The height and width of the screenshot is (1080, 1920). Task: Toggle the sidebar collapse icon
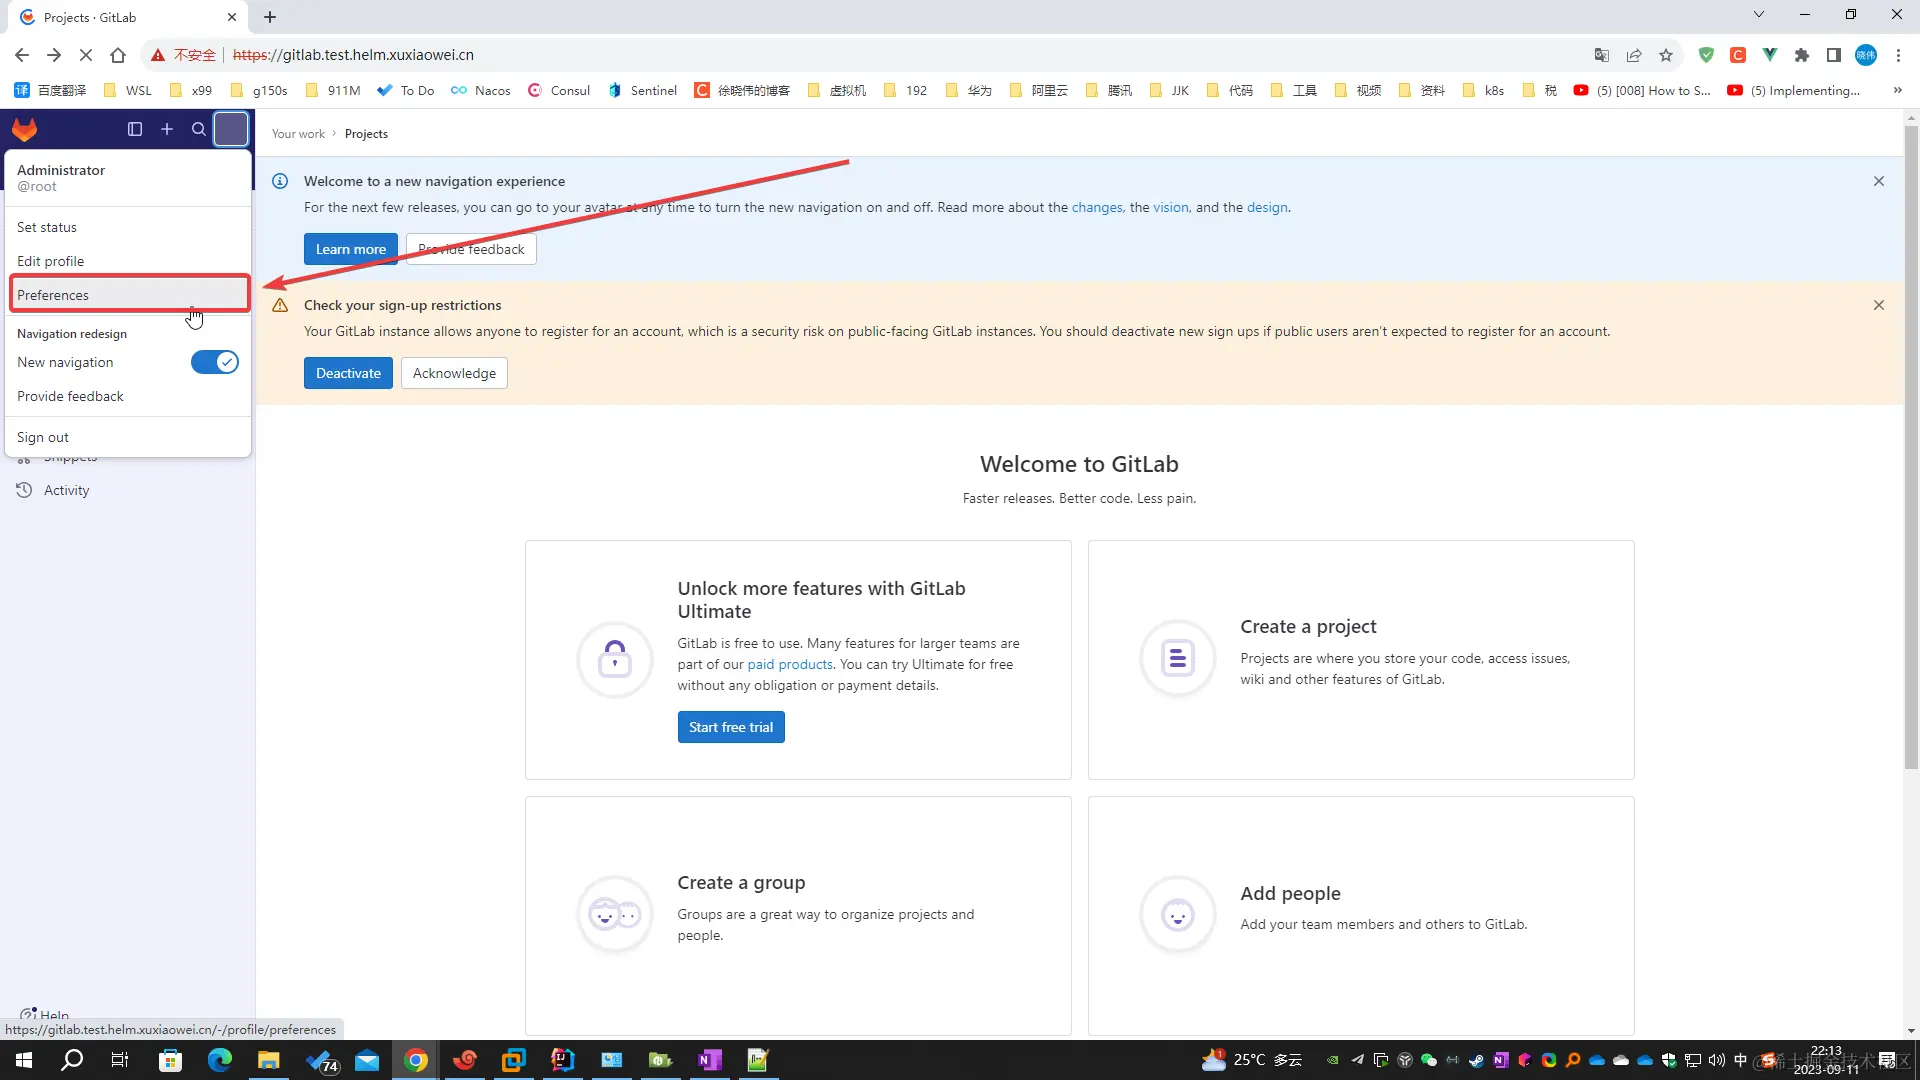(135, 129)
